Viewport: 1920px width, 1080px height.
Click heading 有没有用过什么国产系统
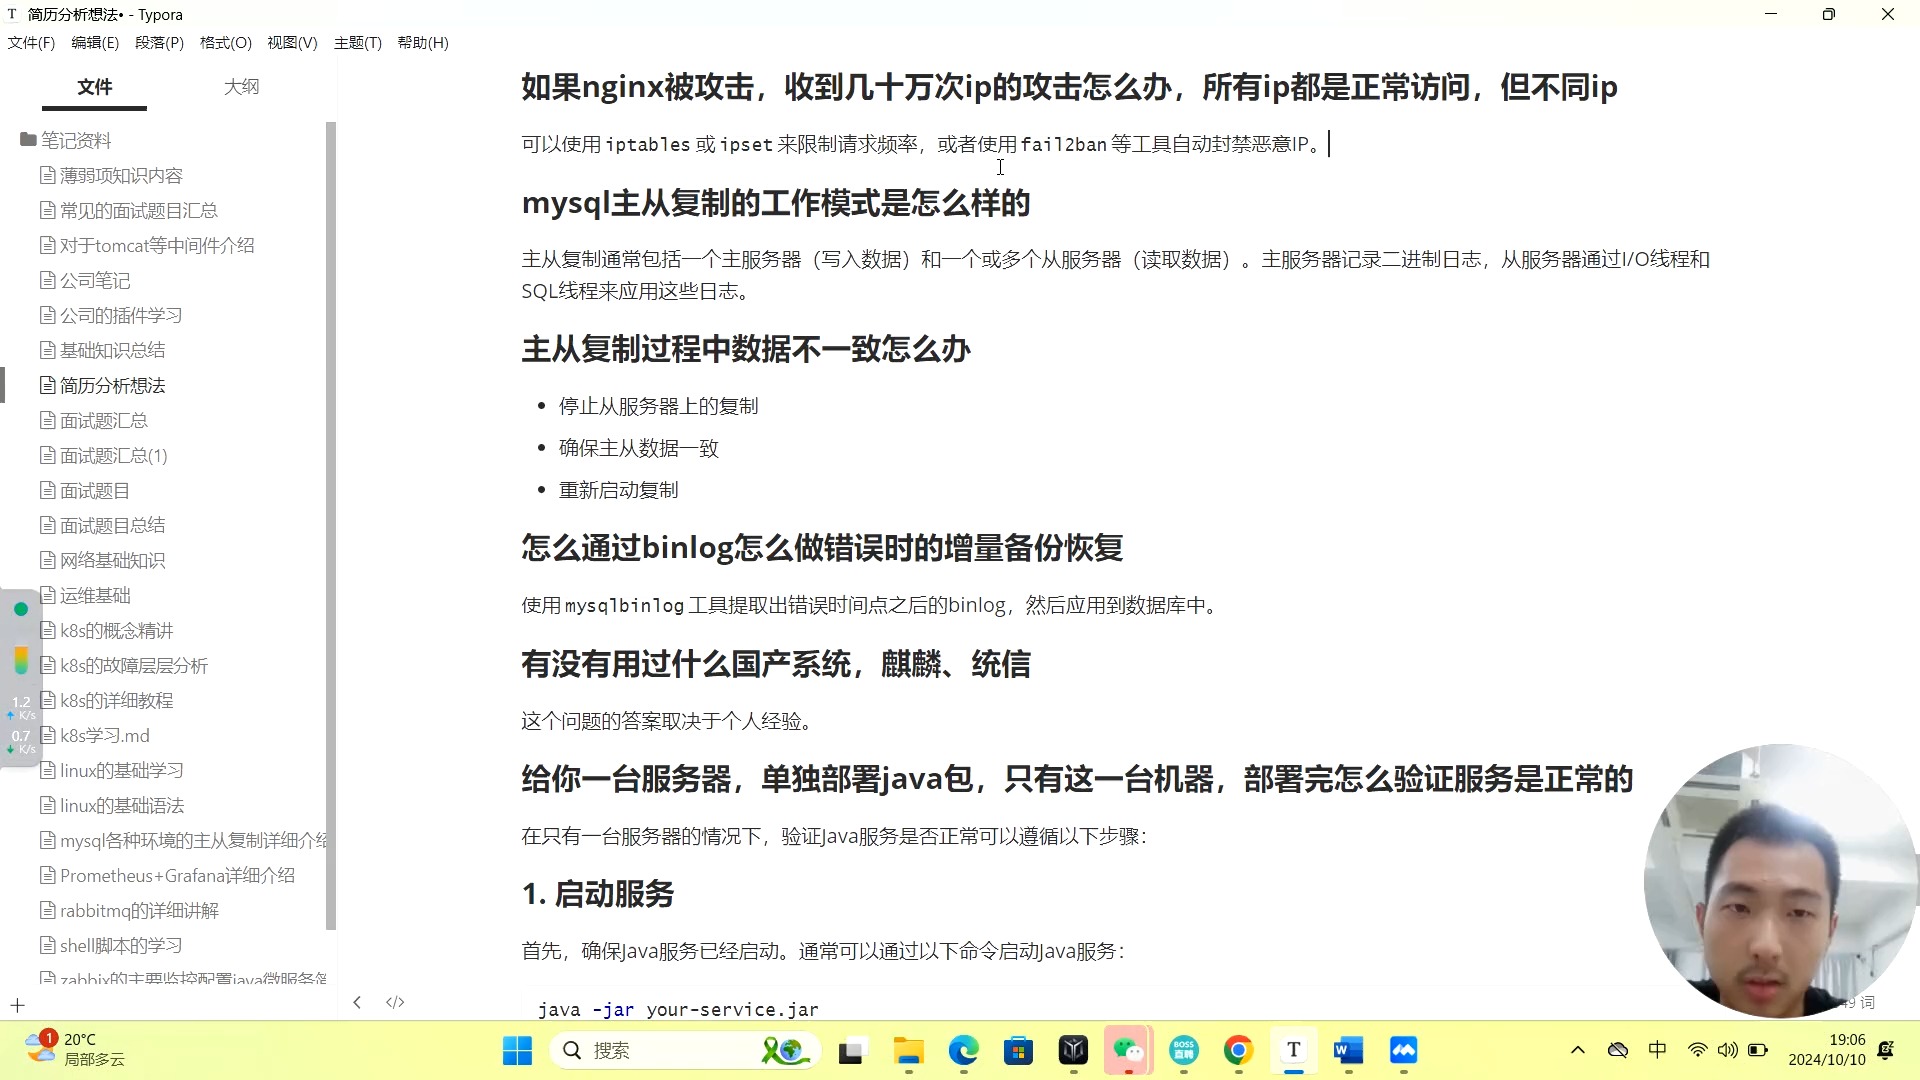click(775, 664)
